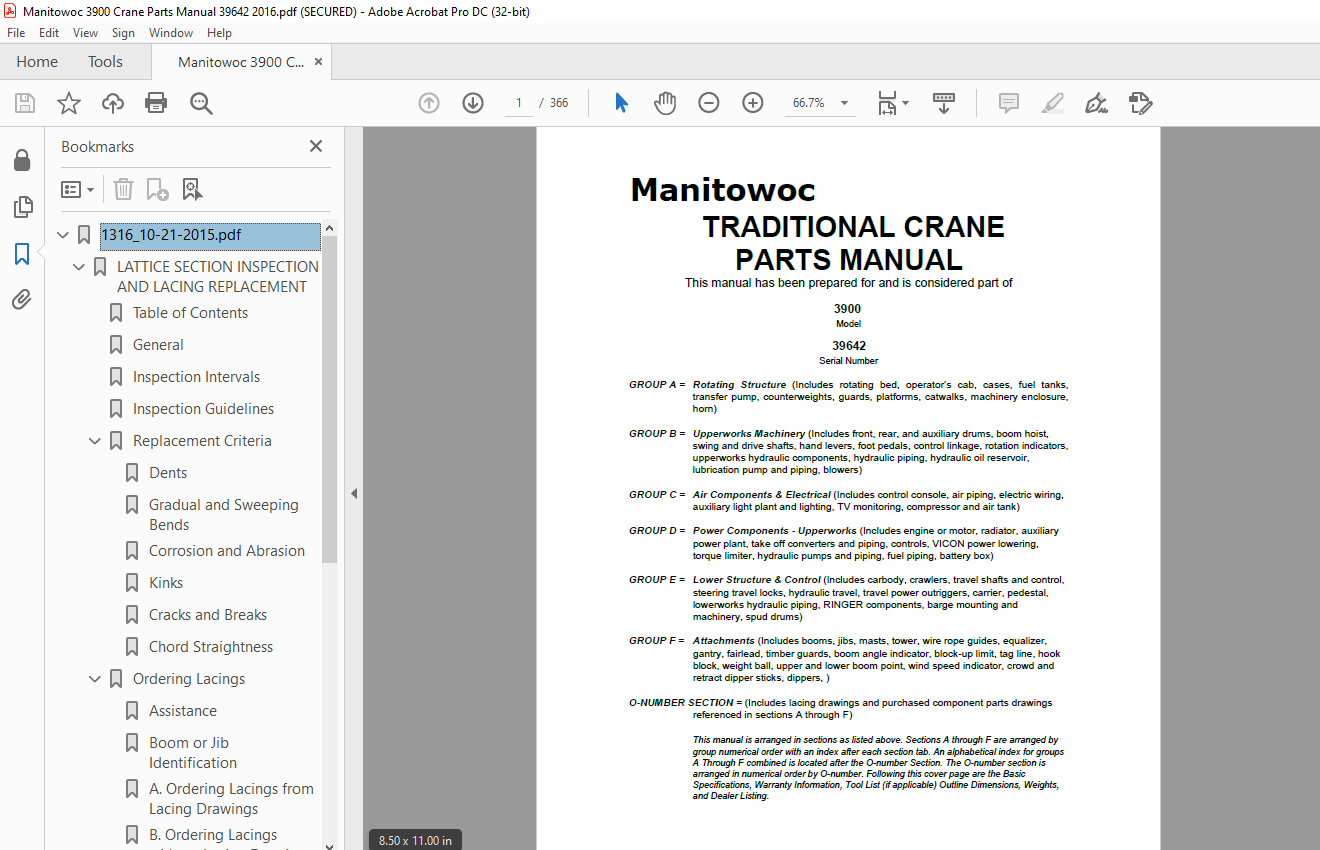This screenshot has height=850, width=1320.
Task: Open the fit width options dropdown arrow
Action: [x=906, y=103]
